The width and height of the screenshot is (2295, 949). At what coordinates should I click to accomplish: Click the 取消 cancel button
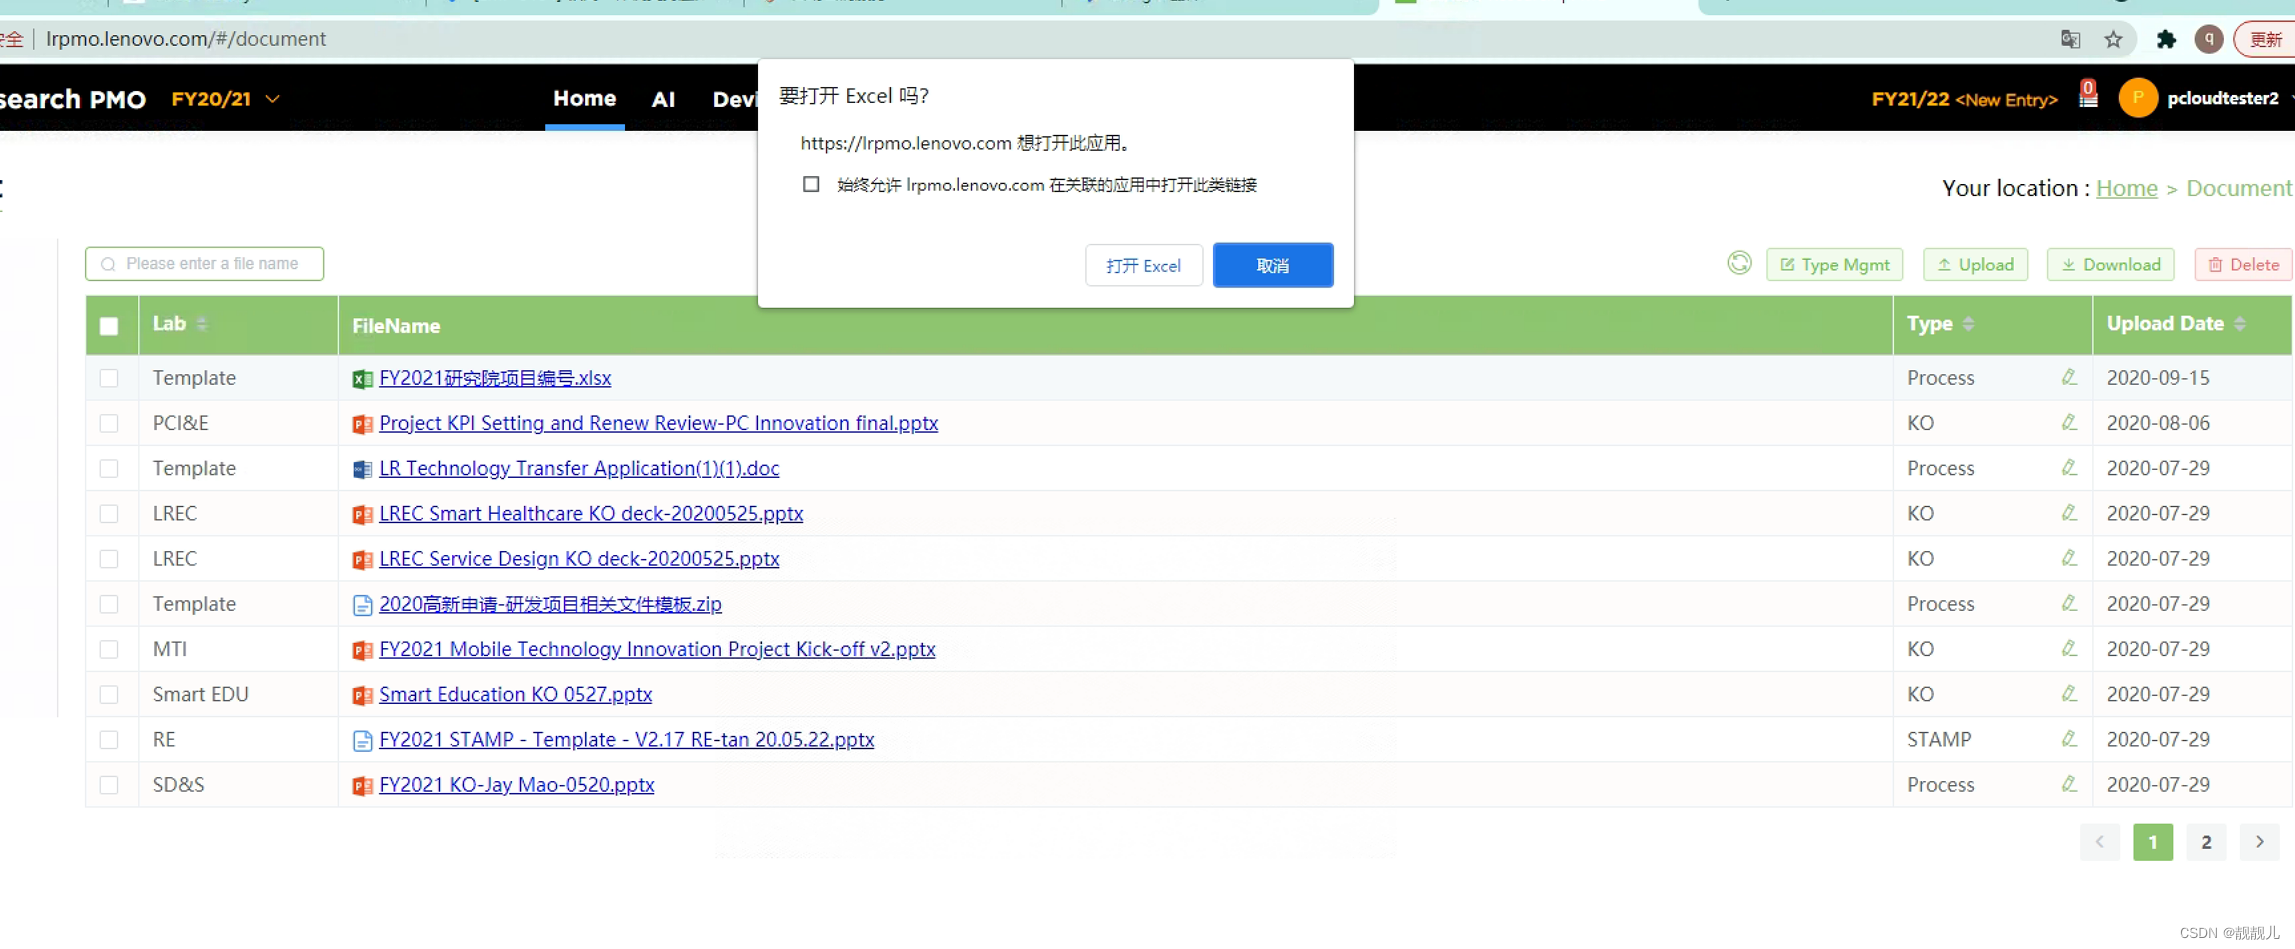(1273, 265)
